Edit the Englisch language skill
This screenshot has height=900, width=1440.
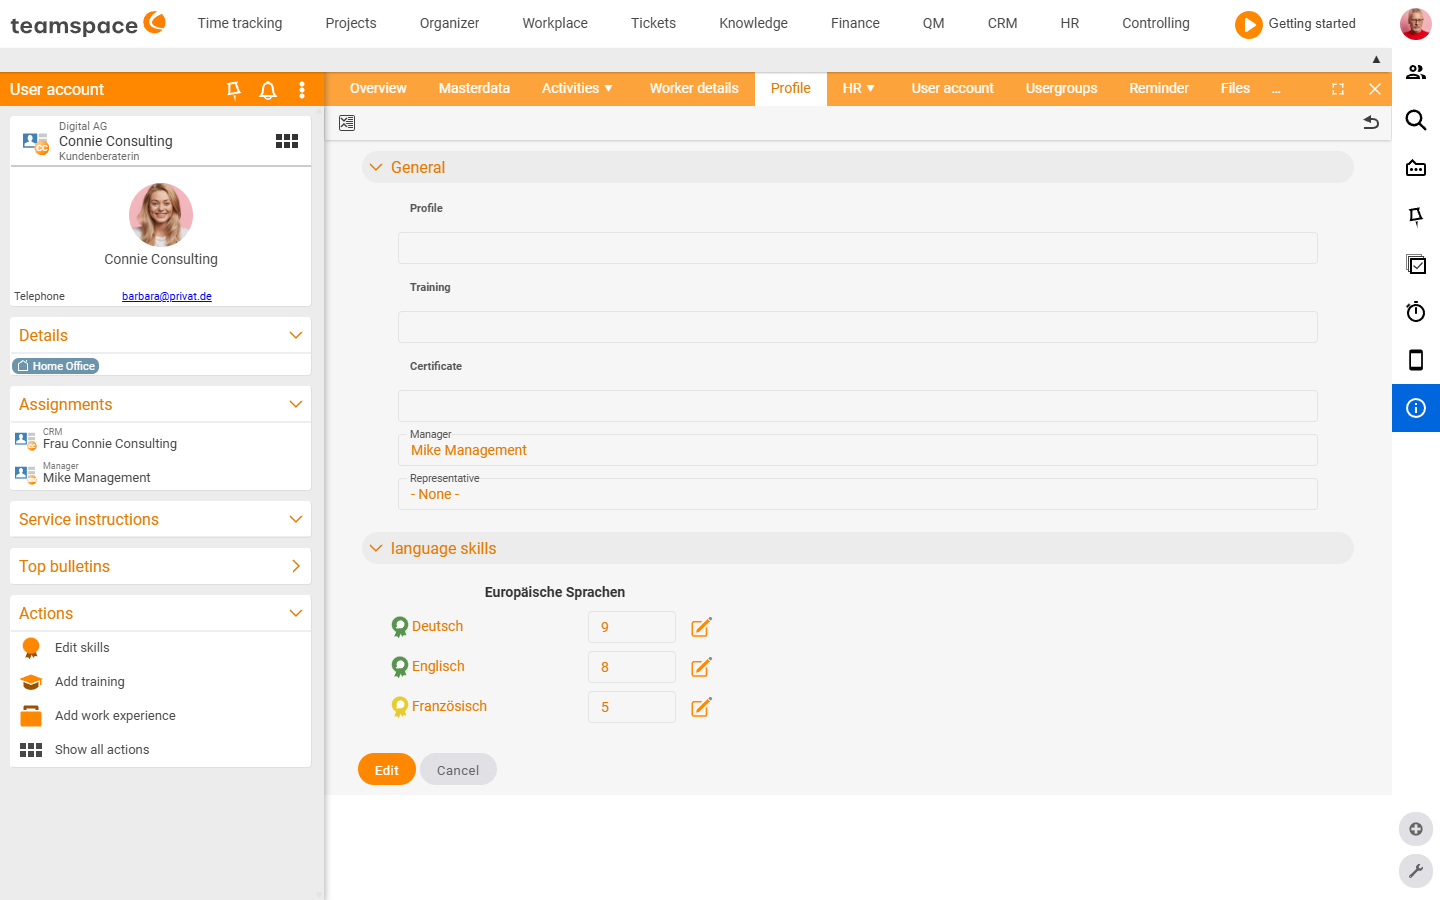point(701,667)
